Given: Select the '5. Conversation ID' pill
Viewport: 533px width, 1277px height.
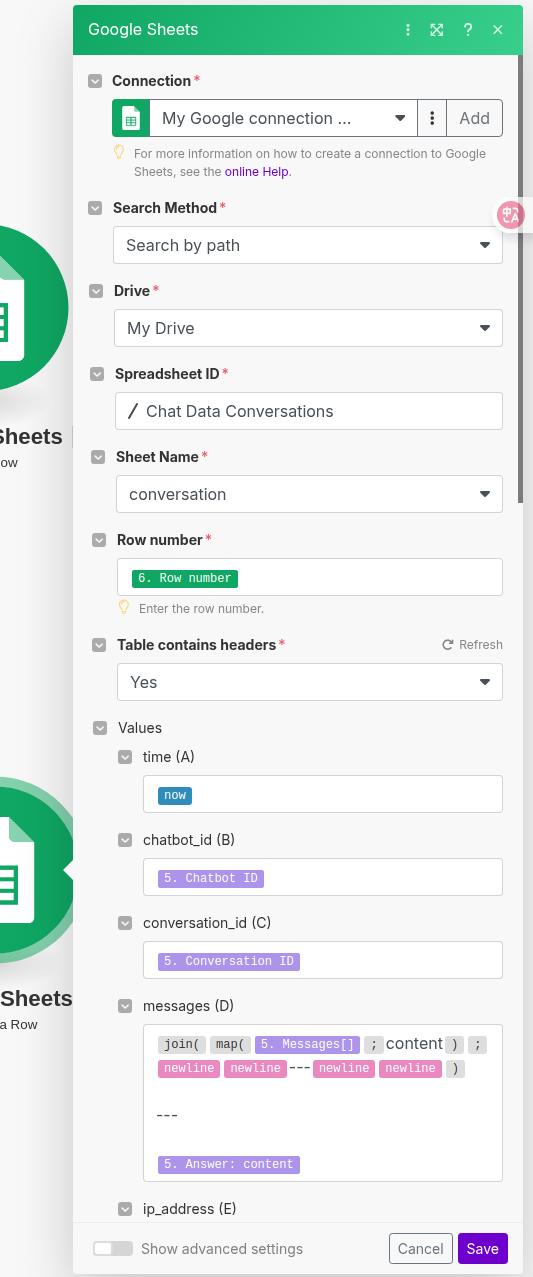Looking at the screenshot, I should 229,961.
